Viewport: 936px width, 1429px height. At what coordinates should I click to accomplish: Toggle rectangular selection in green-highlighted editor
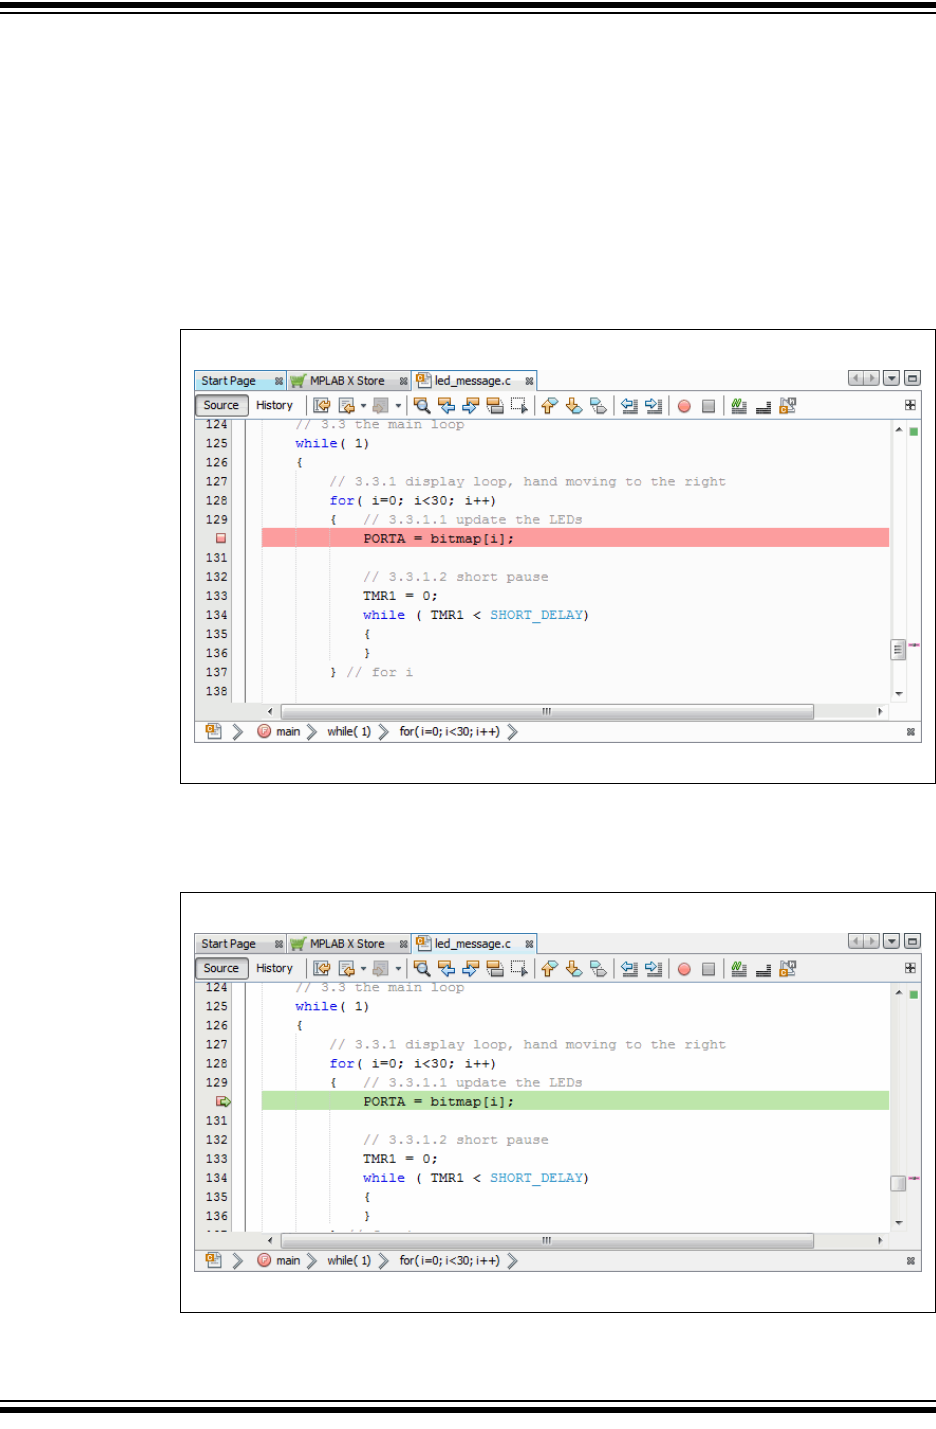click(518, 969)
